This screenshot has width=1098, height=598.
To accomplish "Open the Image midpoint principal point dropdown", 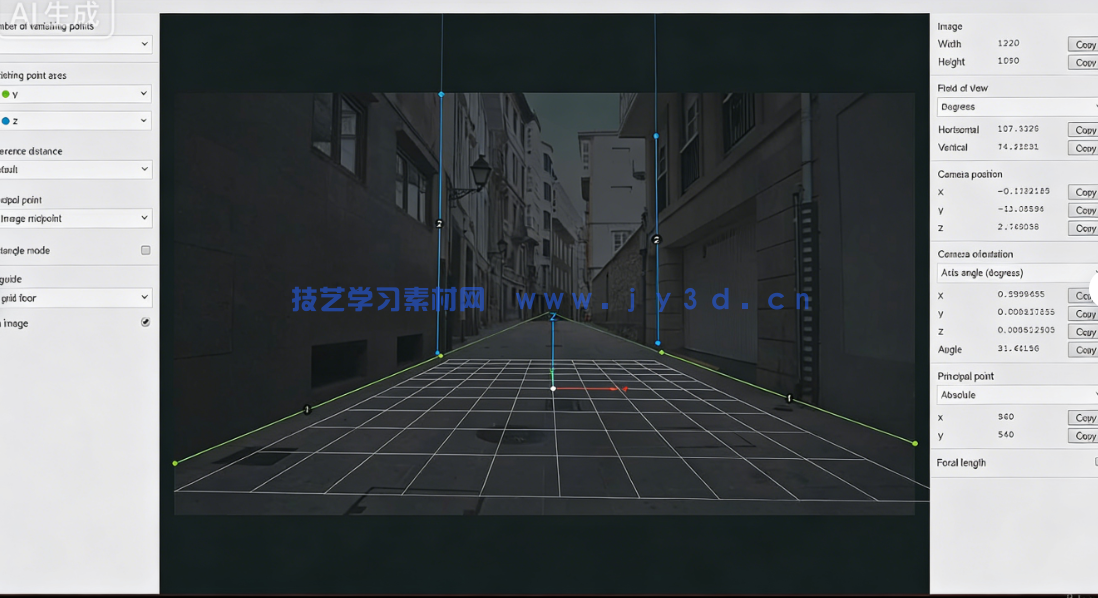I will tap(75, 218).
